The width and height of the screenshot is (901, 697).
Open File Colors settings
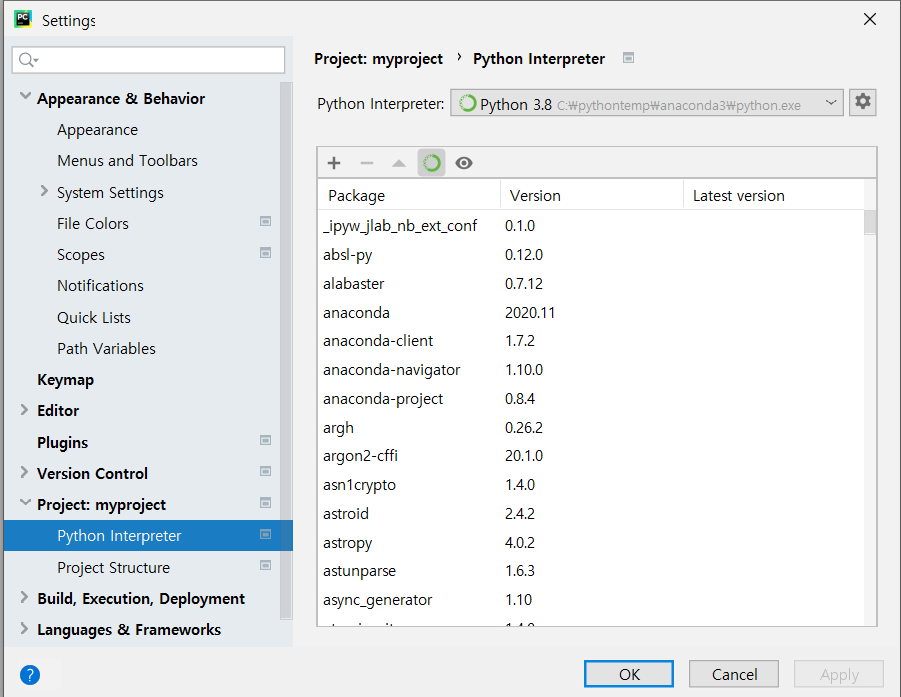point(93,224)
